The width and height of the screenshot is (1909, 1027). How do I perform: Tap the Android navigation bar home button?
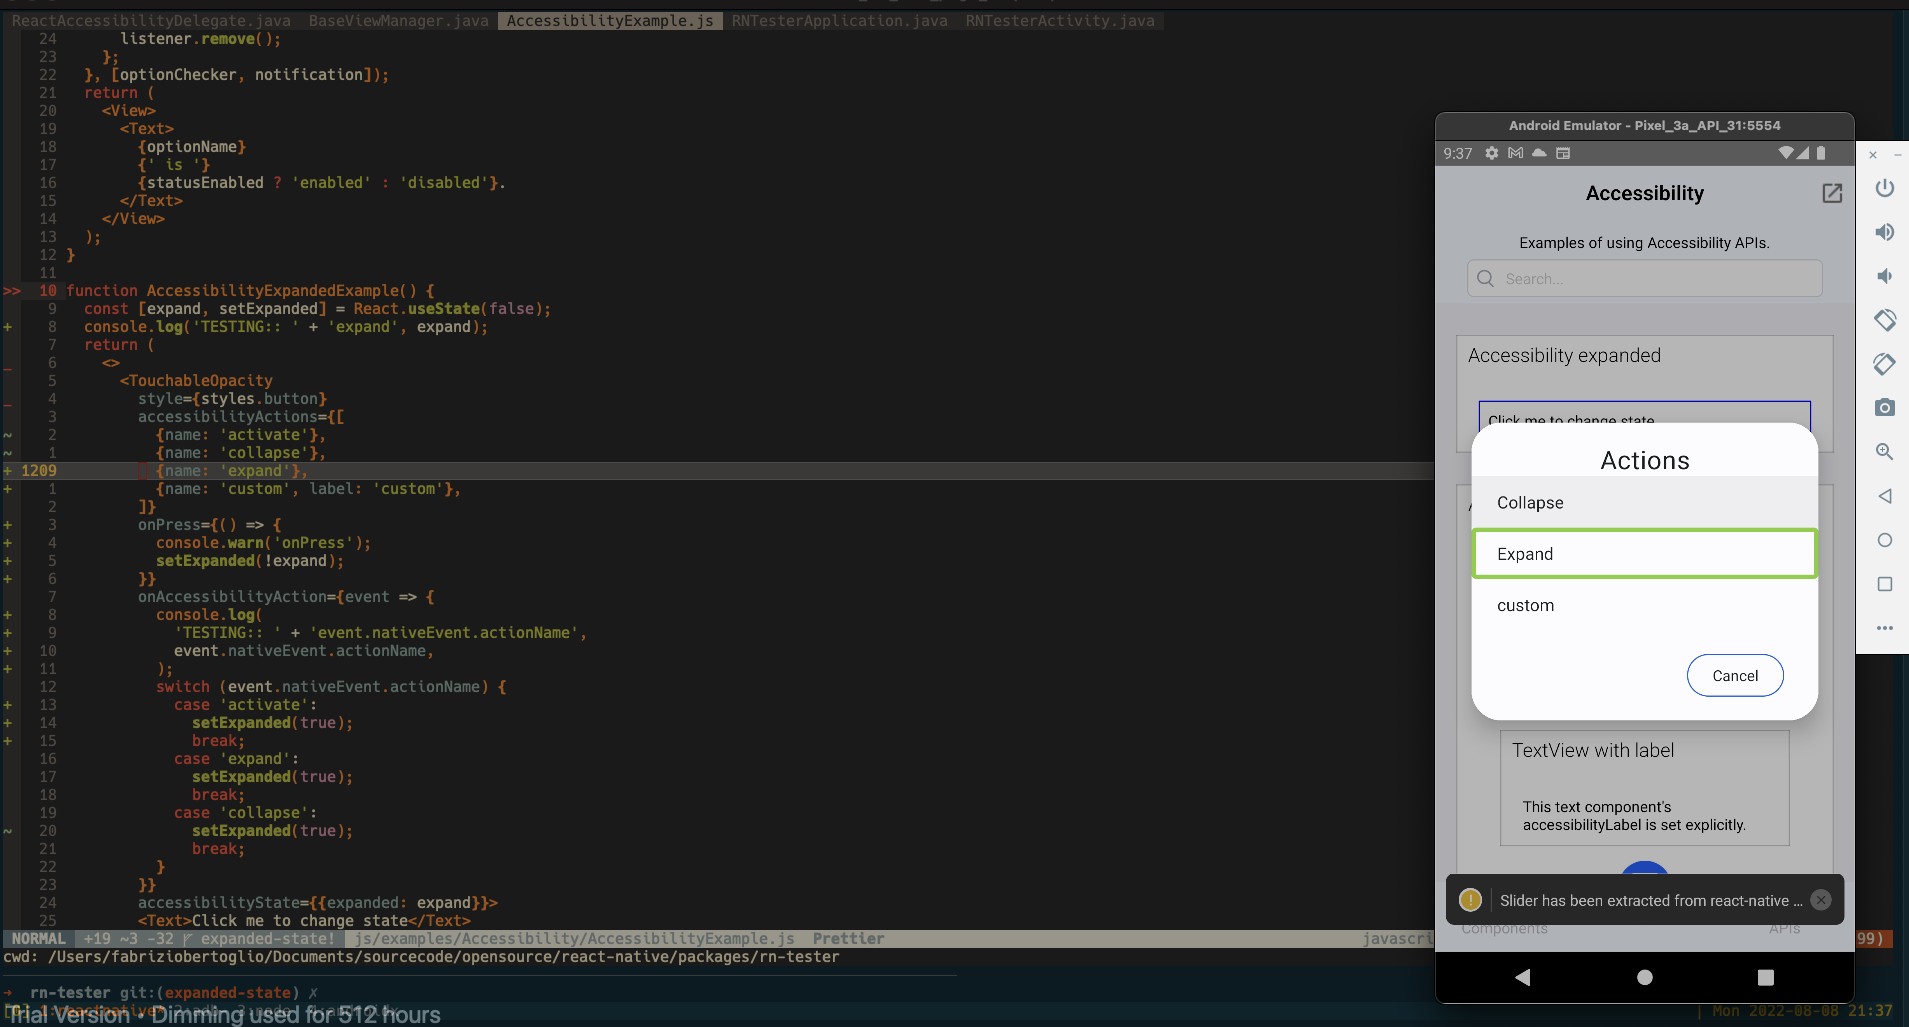pos(1644,977)
